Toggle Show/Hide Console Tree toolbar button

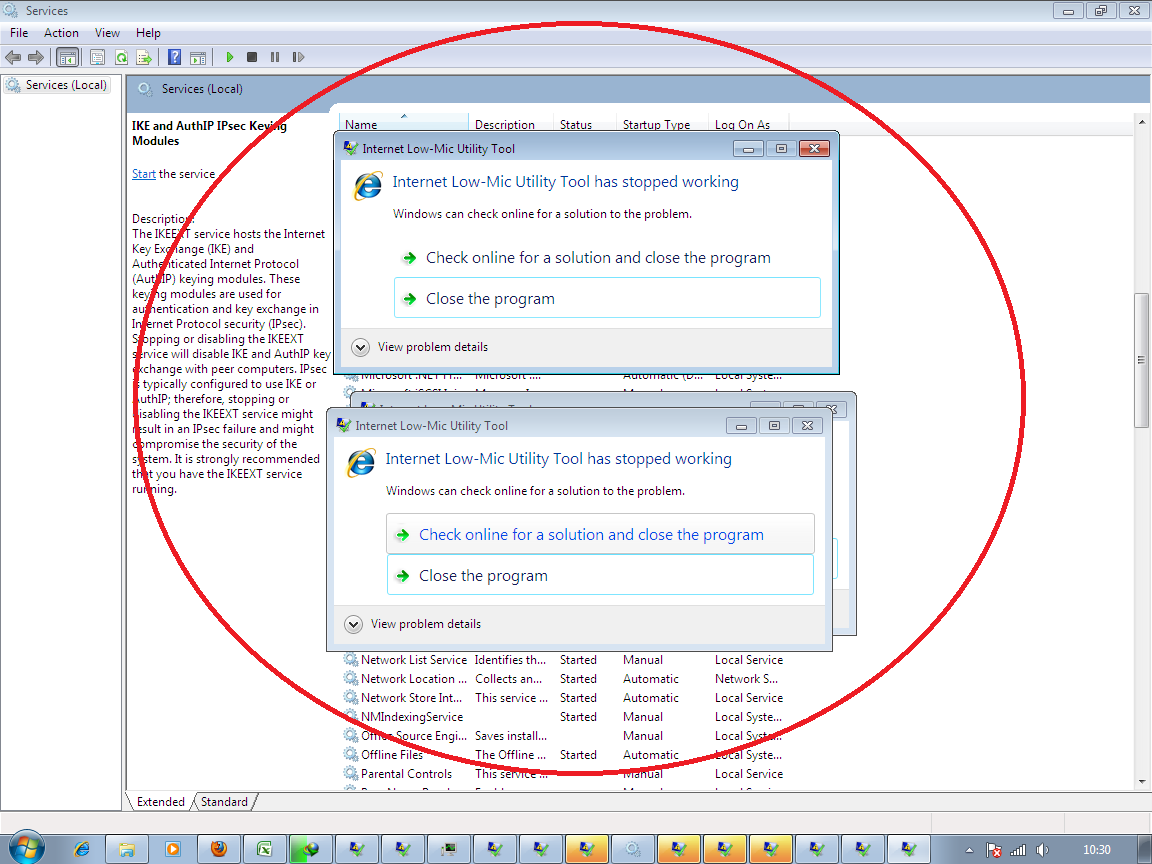(68, 57)
